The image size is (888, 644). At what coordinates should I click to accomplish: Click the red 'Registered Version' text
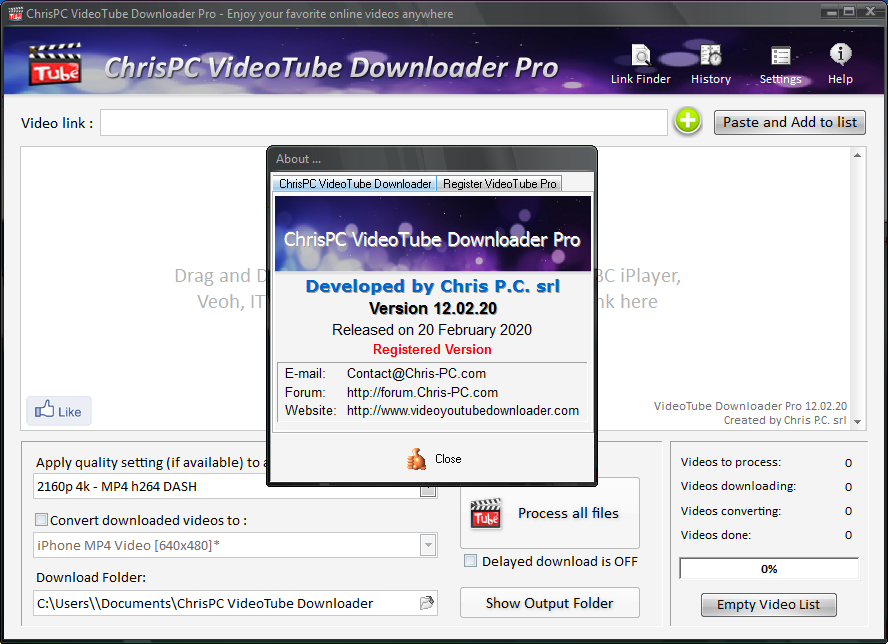[x=432, y=349]
